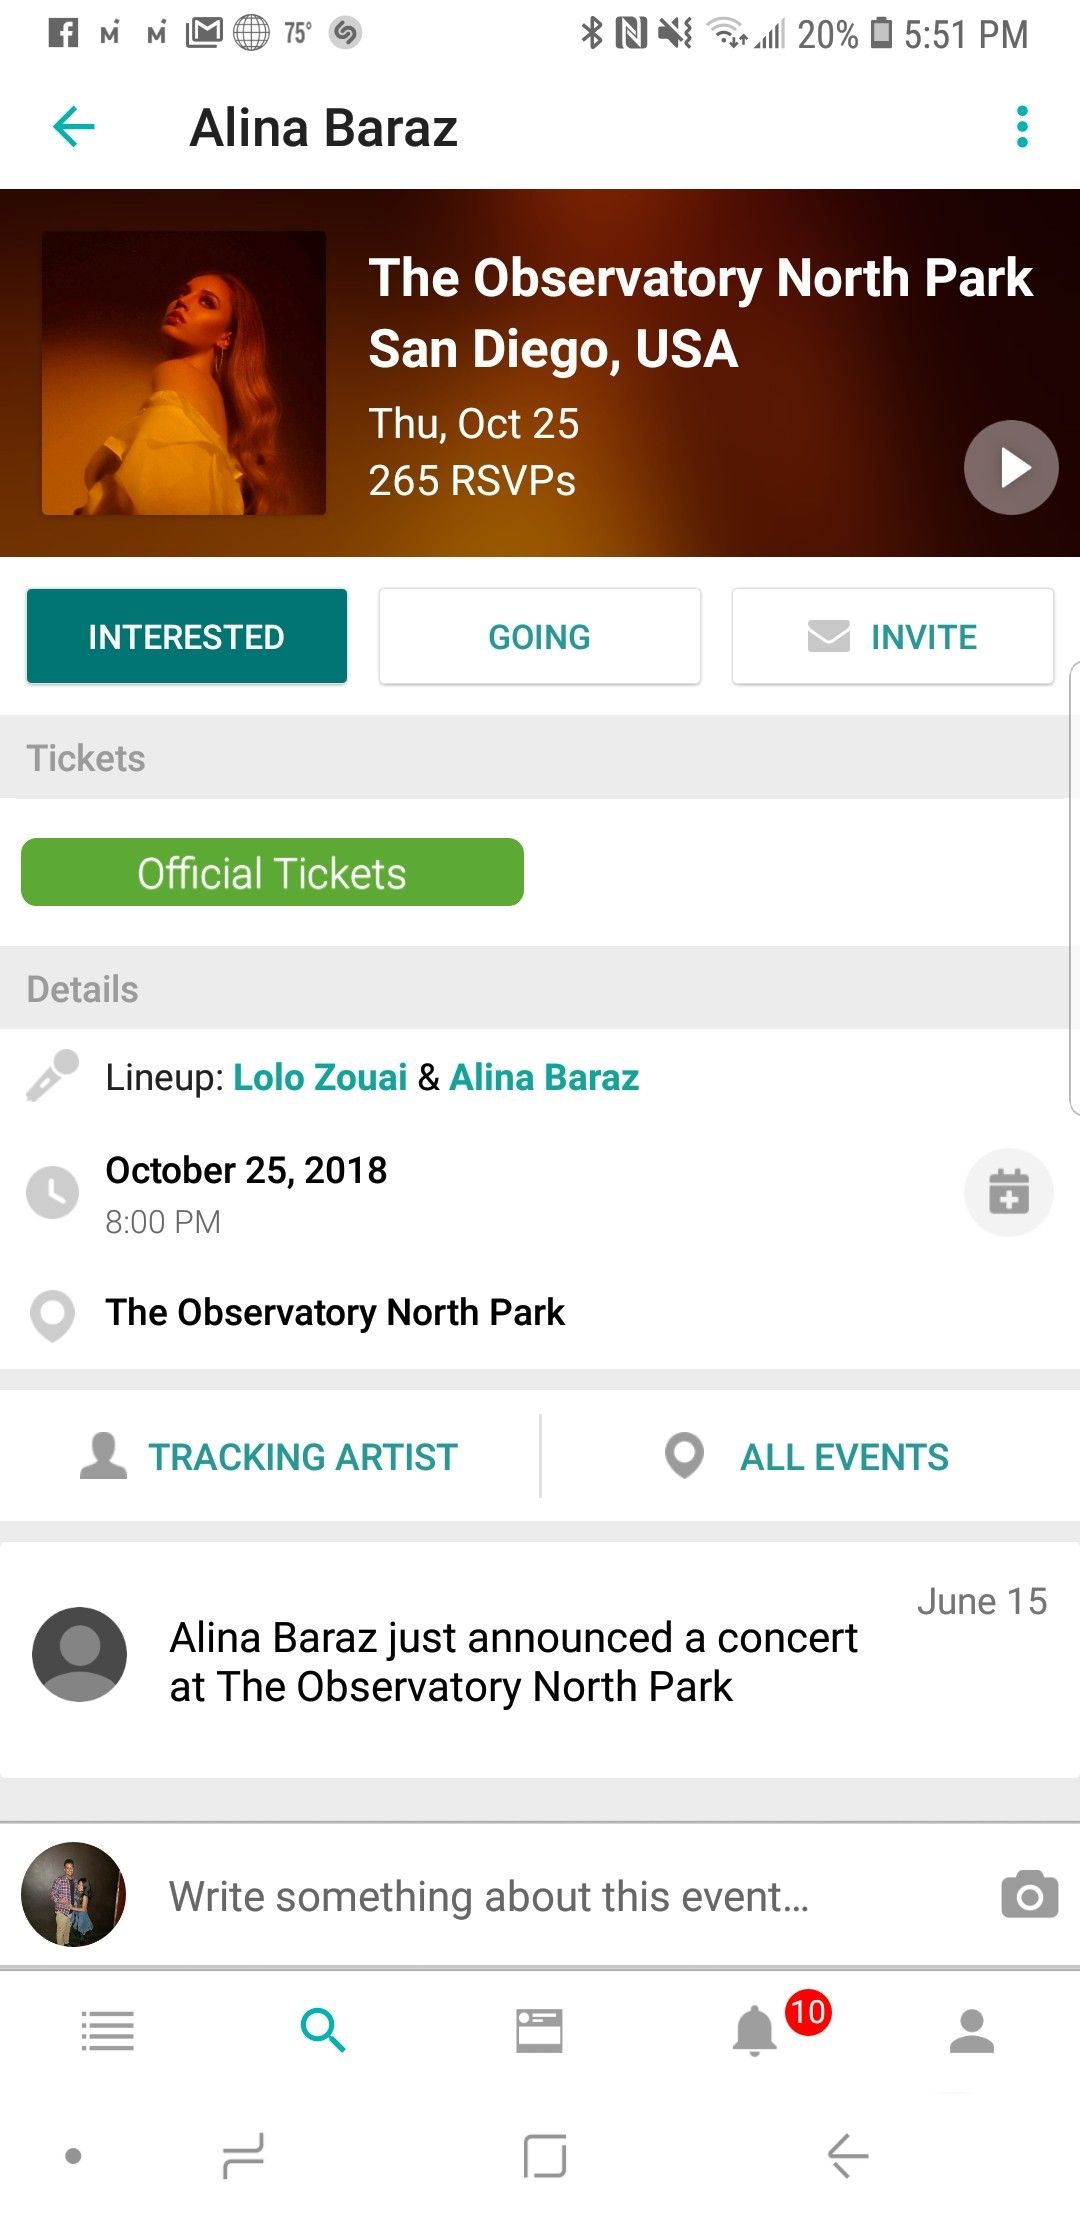Tap the write something comment field
This screenshot has height=2220, width=1080.
(x=490, y=1896)
